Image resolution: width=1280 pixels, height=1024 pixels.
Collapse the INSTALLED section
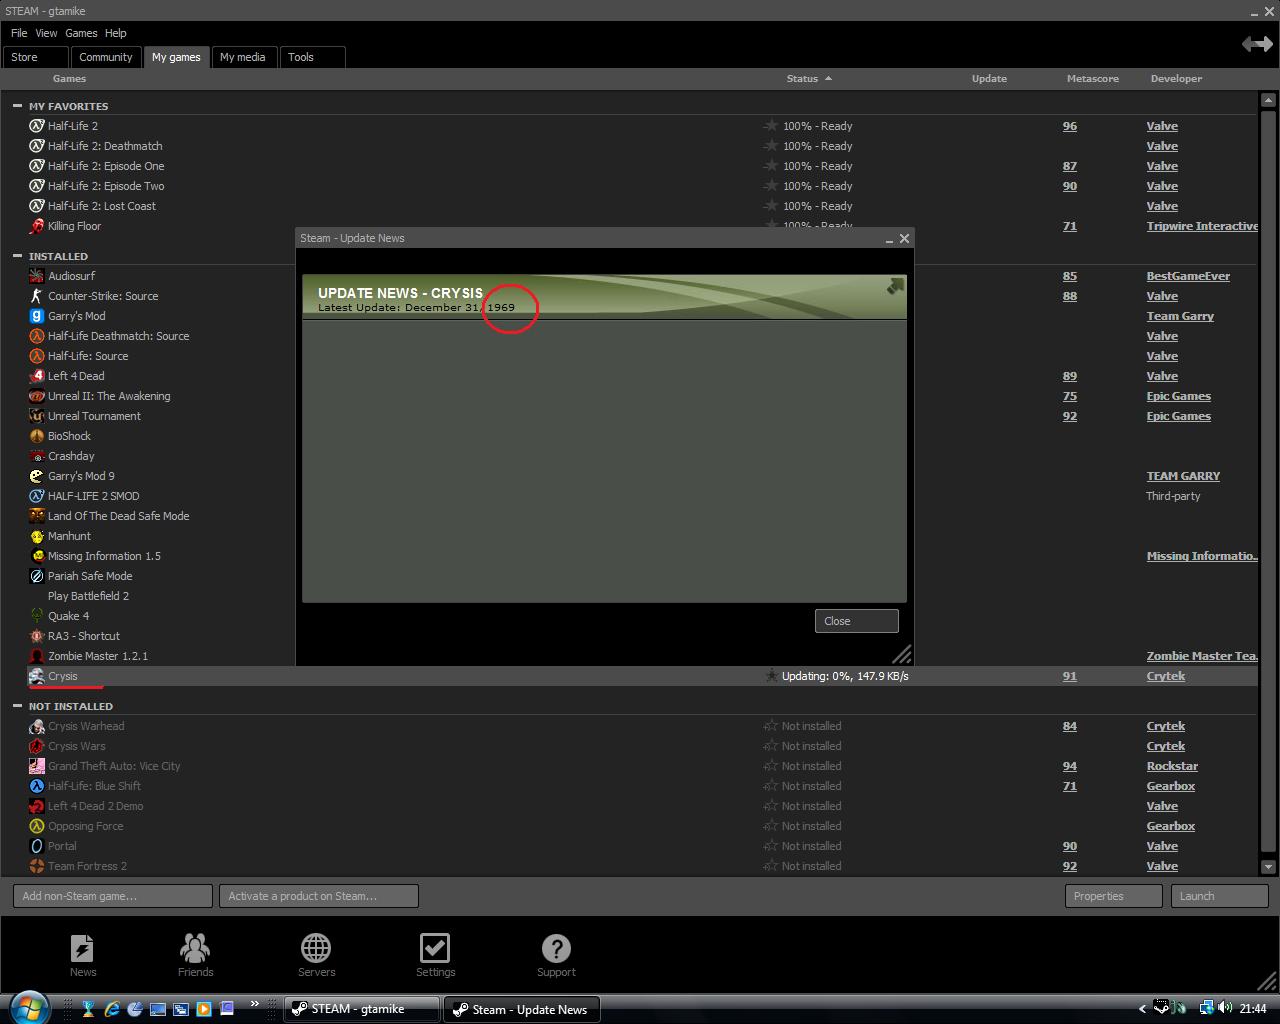point(17,256)
